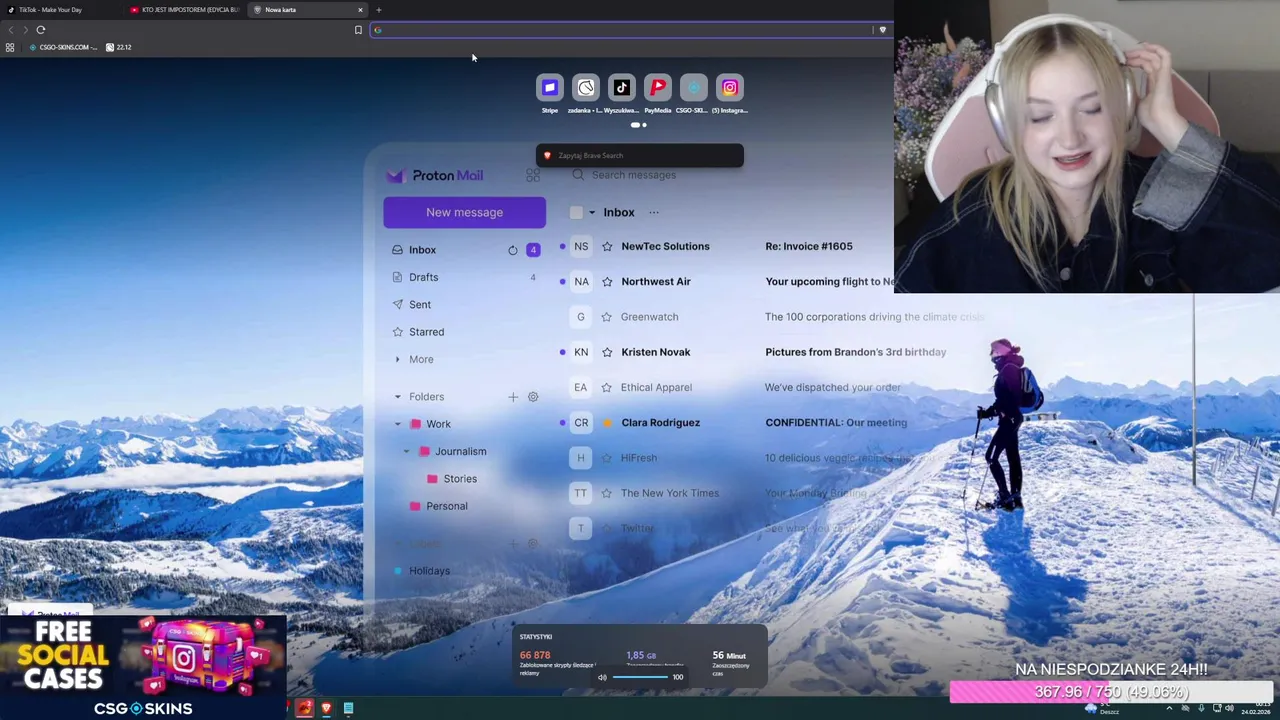
Task: Star the Greenwatch email
Action: click(x=607, y=317)
